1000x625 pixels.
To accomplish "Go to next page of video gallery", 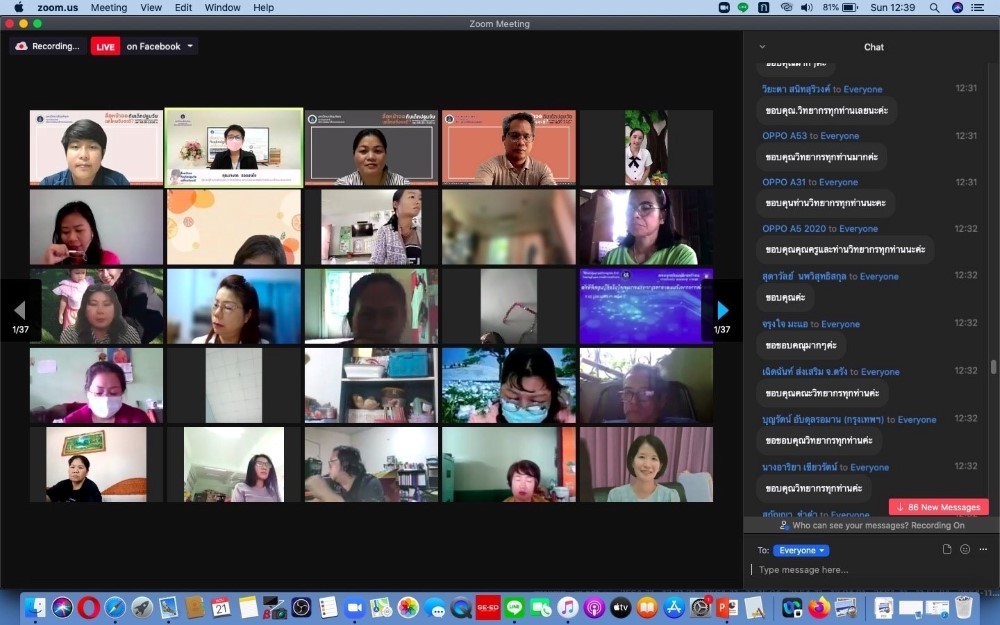I will (x=722, y=310).
